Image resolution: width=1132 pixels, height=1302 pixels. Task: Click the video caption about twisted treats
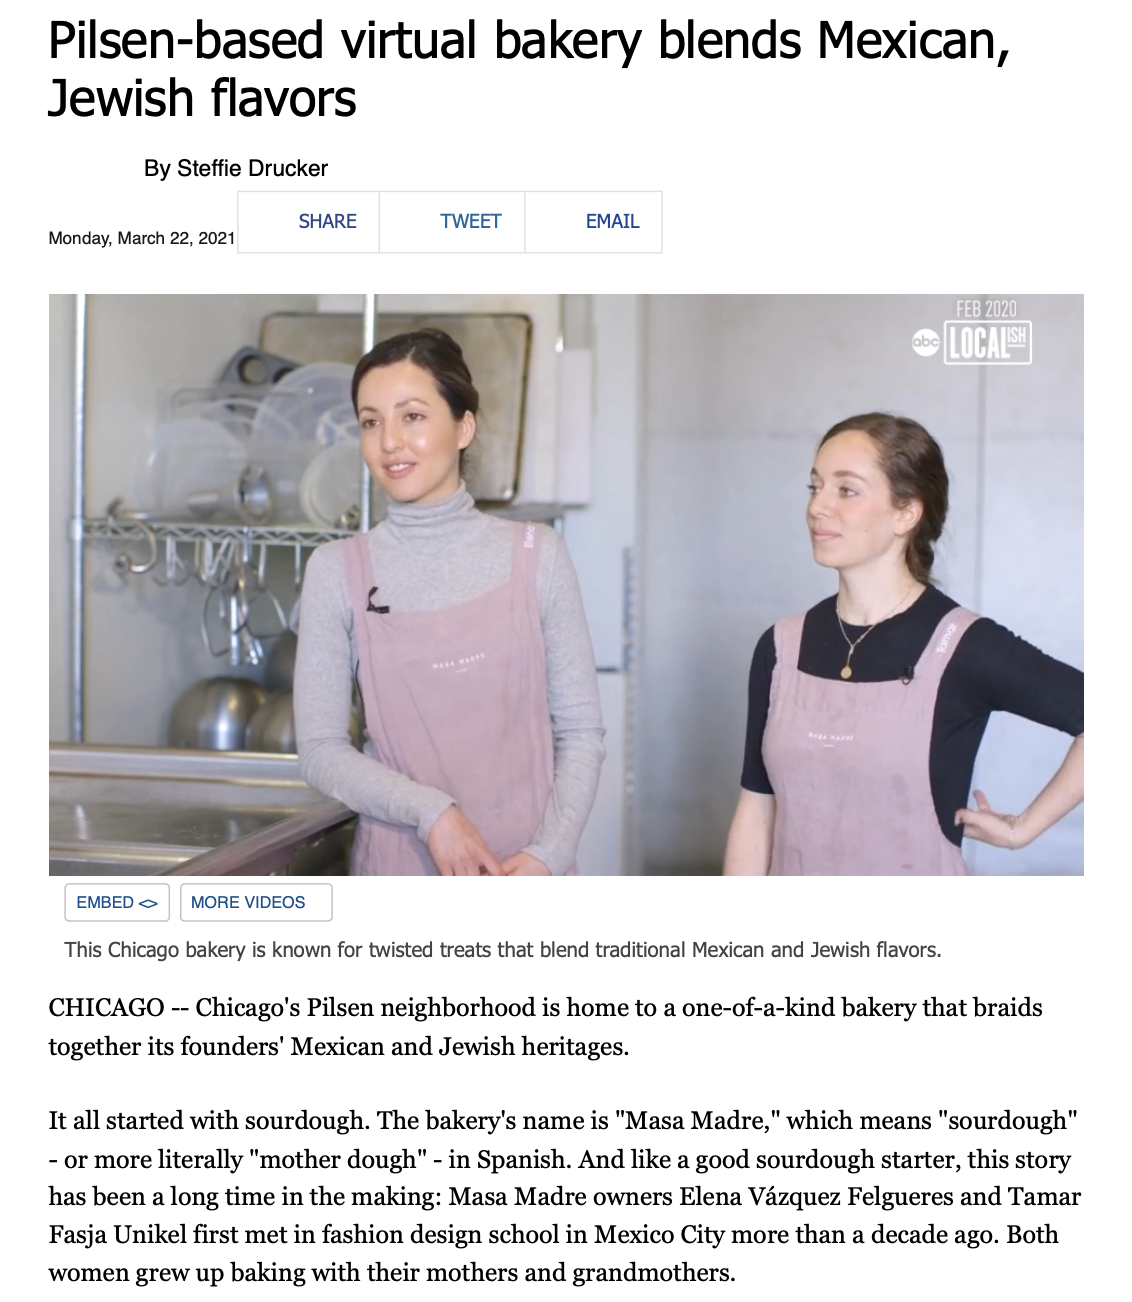[x=503, y=950]
